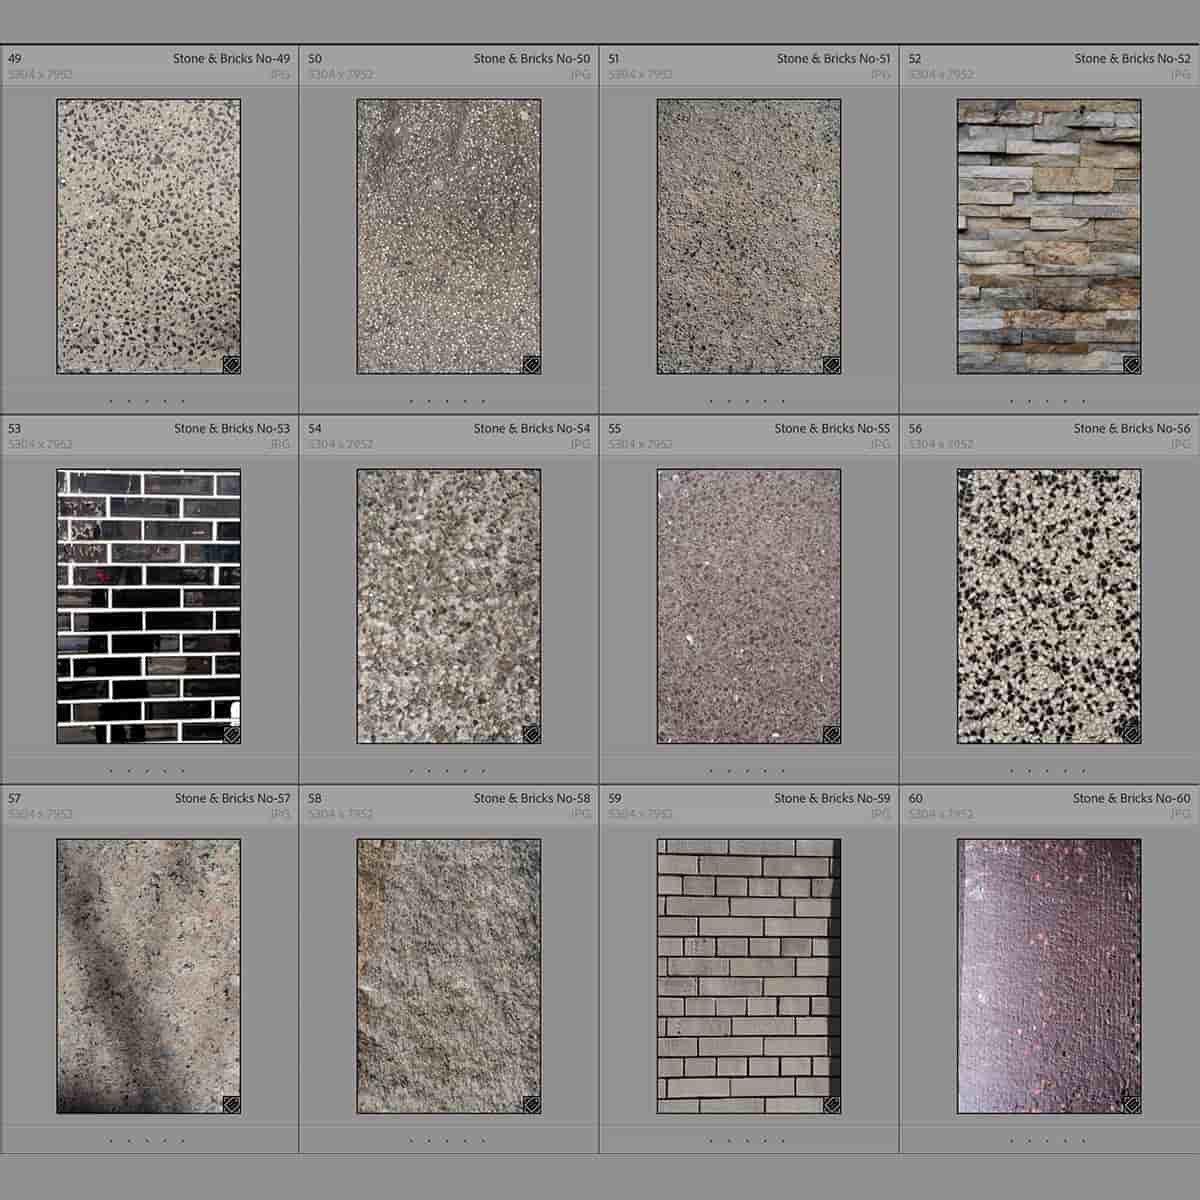Click the badge icon on Stone & Bricks No-50 thumbnail
The width and height of the screenshot is (1200, 1200).
(532, 364)
